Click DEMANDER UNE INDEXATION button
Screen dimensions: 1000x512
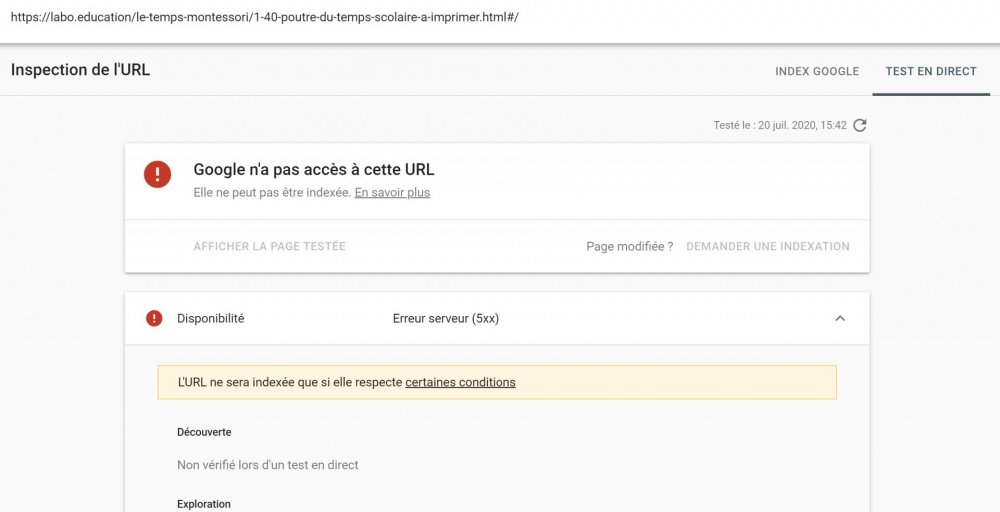(768, 246)
